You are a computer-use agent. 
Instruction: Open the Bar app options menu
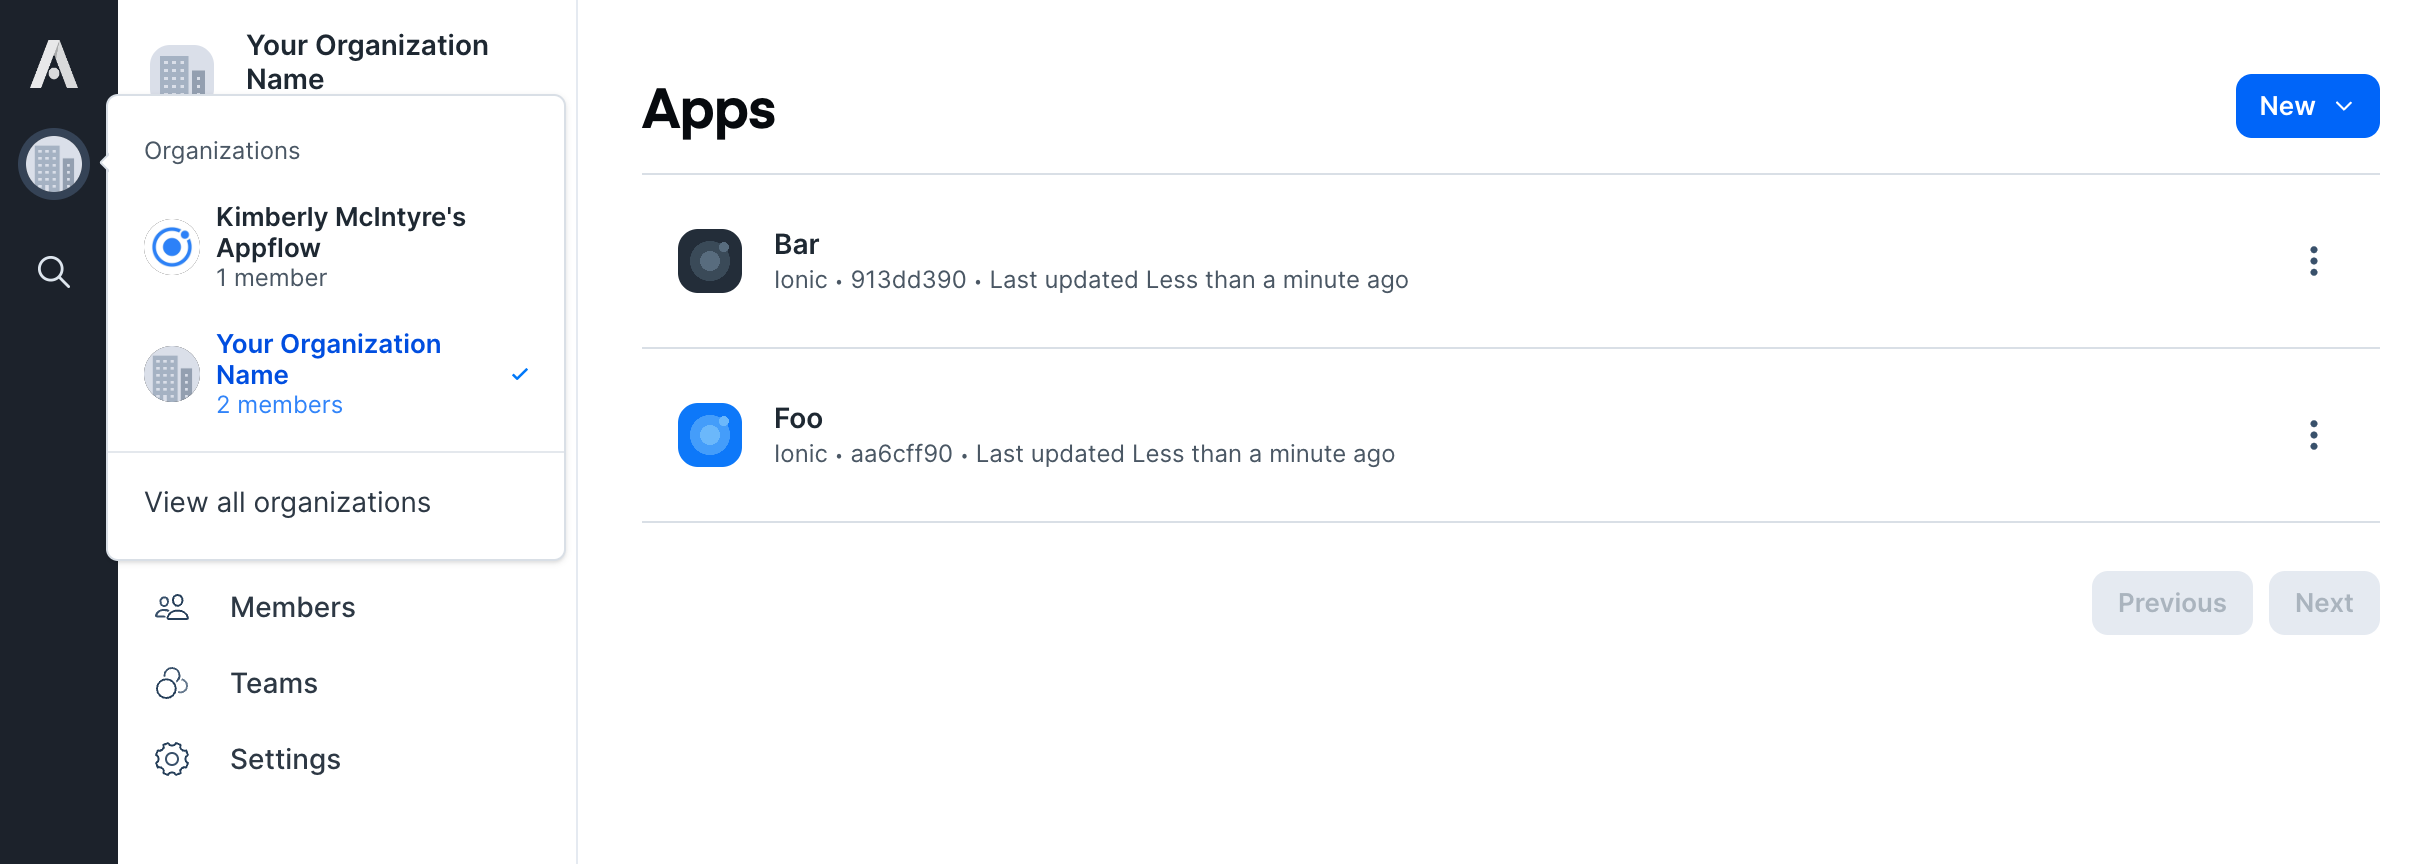[2313, 261]
